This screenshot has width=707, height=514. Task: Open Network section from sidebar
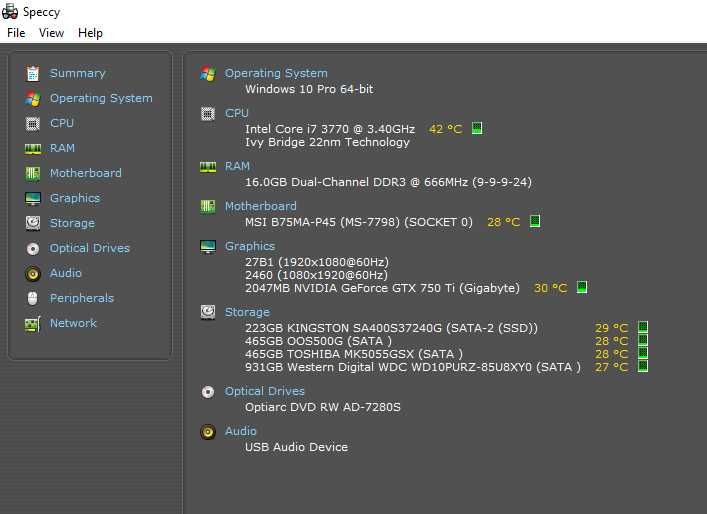tap(73, 323)
